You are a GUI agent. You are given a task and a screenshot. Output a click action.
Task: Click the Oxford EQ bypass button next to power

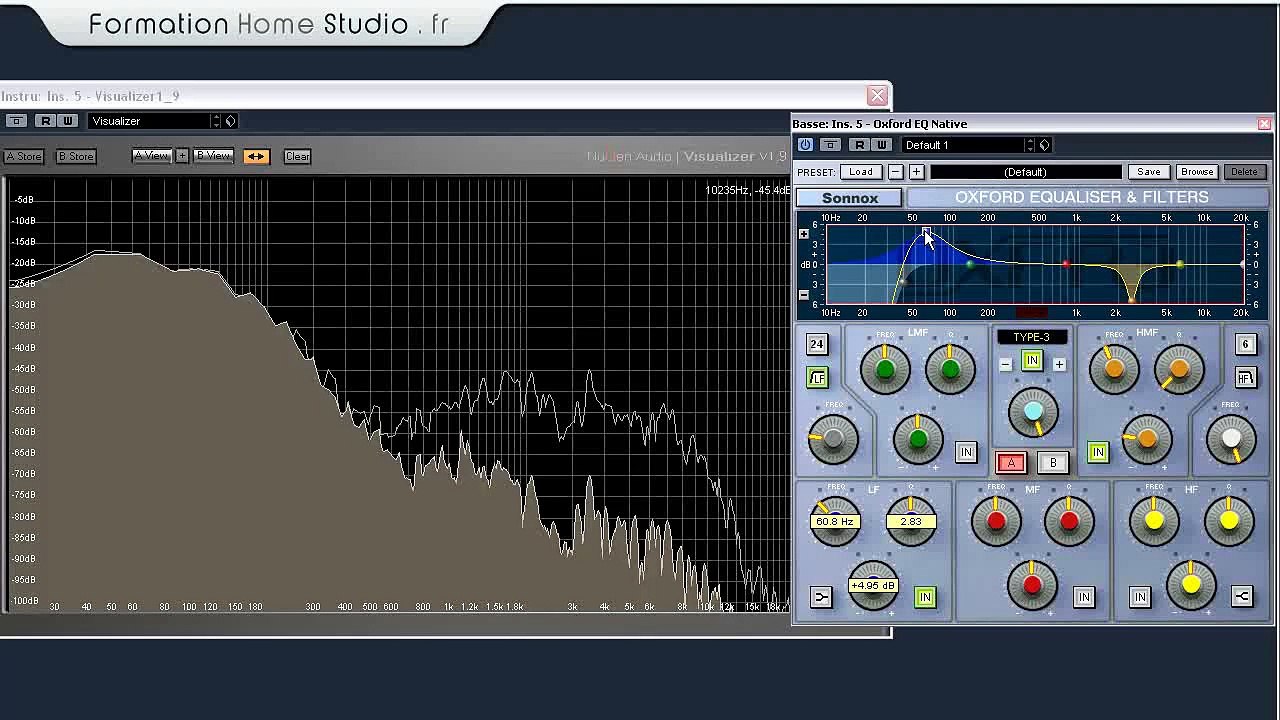pos(829,145)
